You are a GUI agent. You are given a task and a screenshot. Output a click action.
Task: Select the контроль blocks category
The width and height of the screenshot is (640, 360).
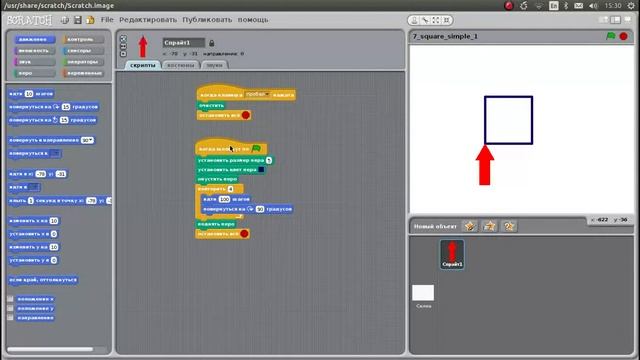tap(83, 39)
